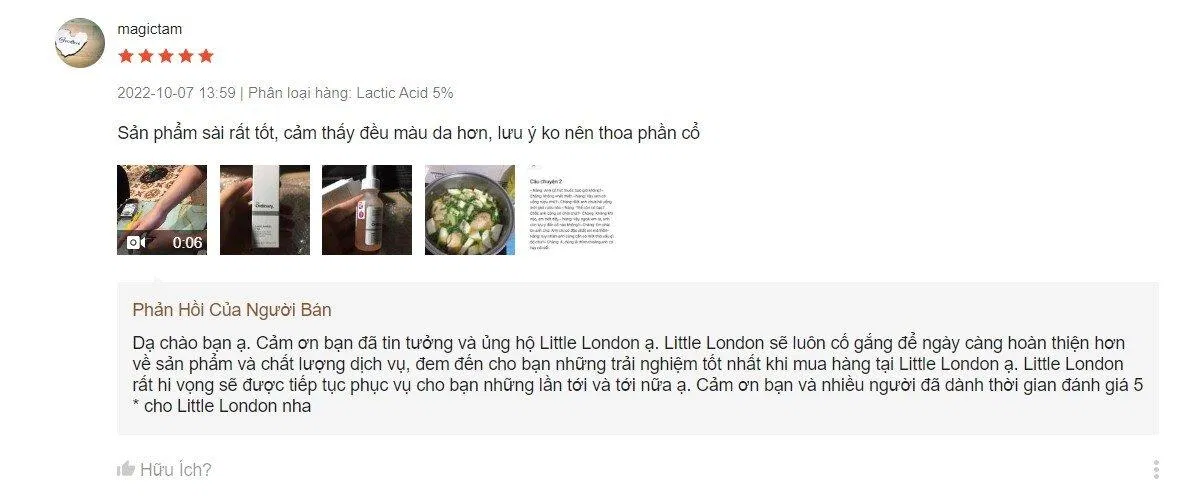Screen dimensions: 1187x502
Task: Open the soup bowl photo thumbnail
Action: point(470,210)
